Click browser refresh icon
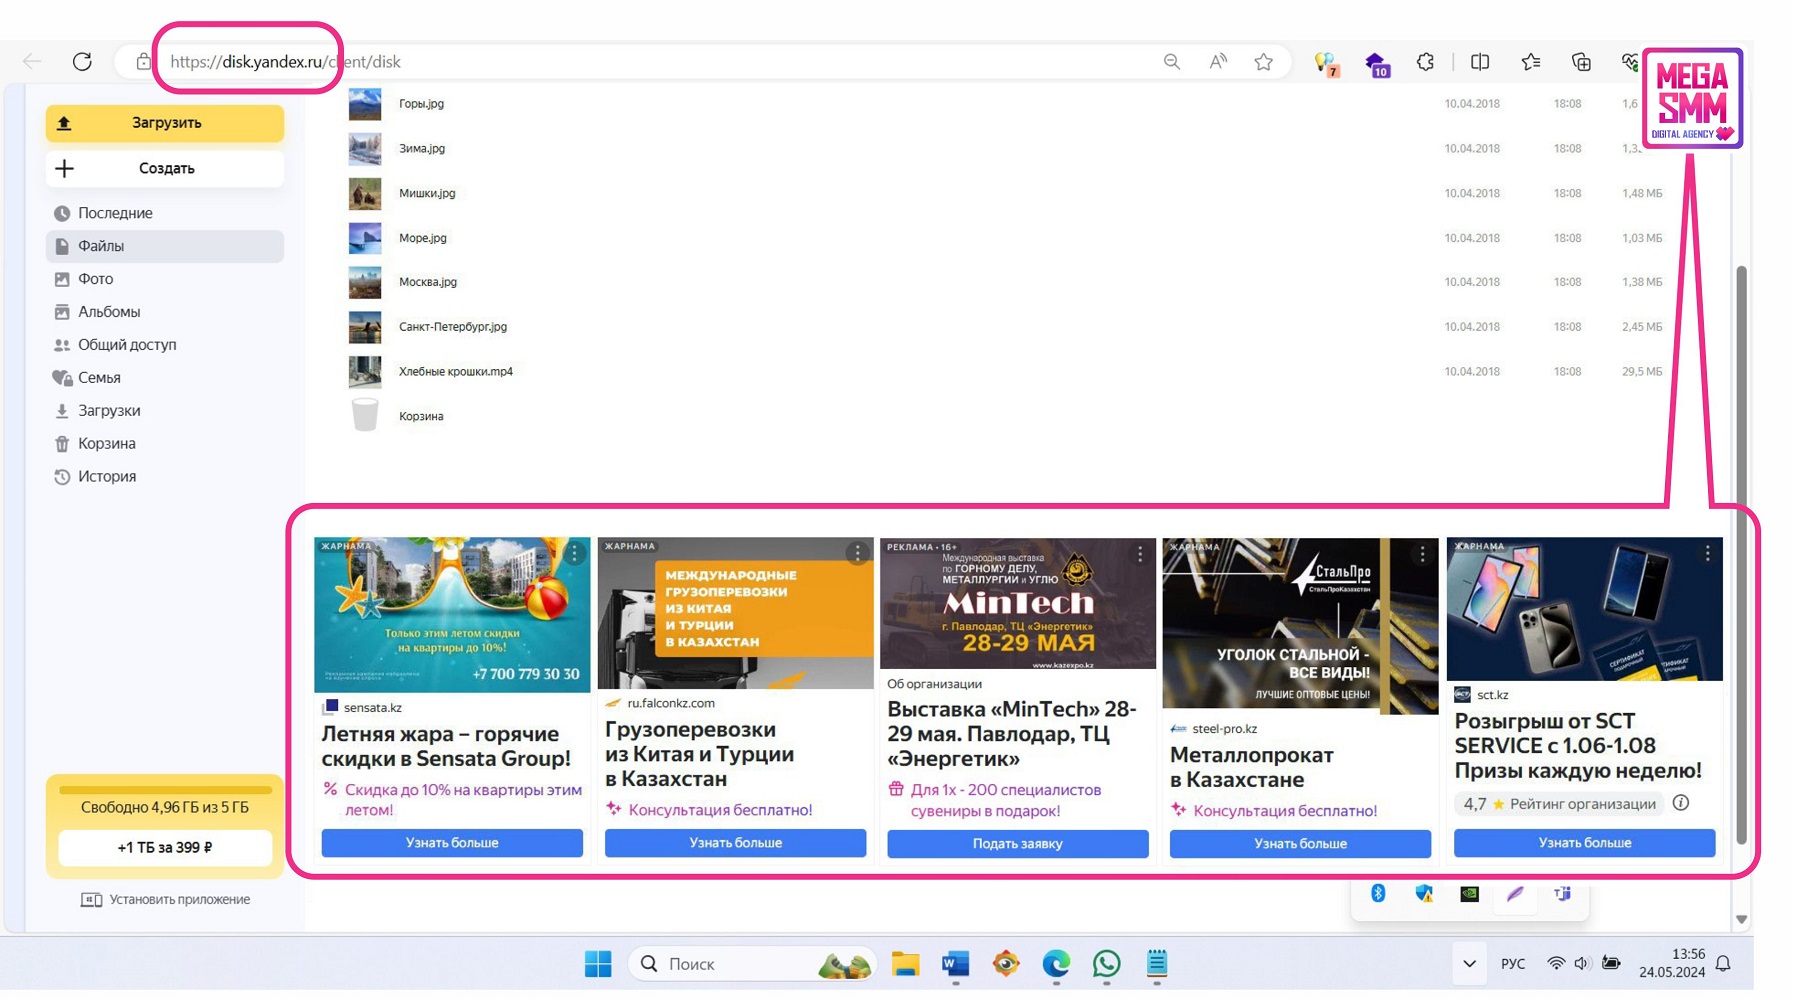 (x=82, y=62)
